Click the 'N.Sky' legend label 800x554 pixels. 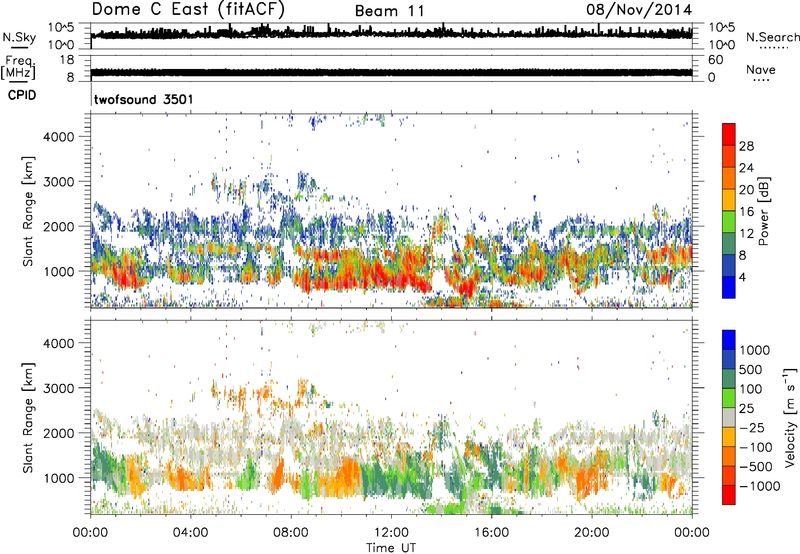[19, 37]
